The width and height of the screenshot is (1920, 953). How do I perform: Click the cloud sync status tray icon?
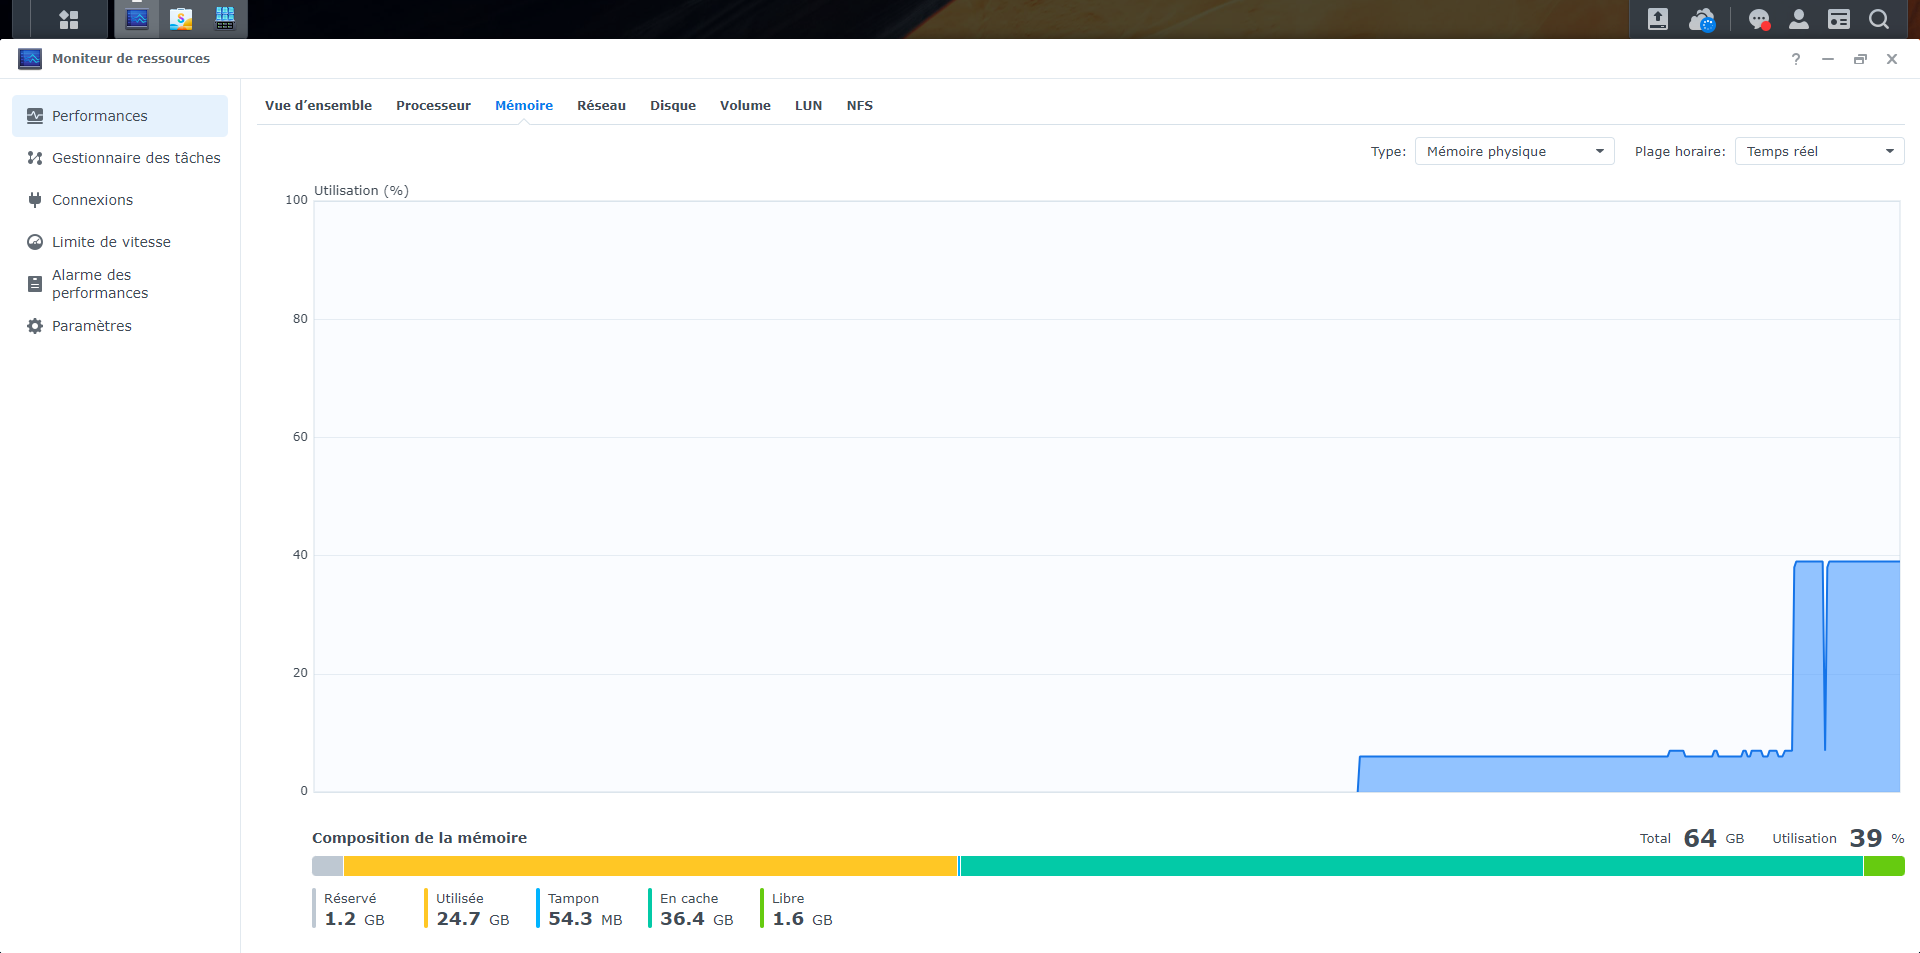coord(1702,19)
